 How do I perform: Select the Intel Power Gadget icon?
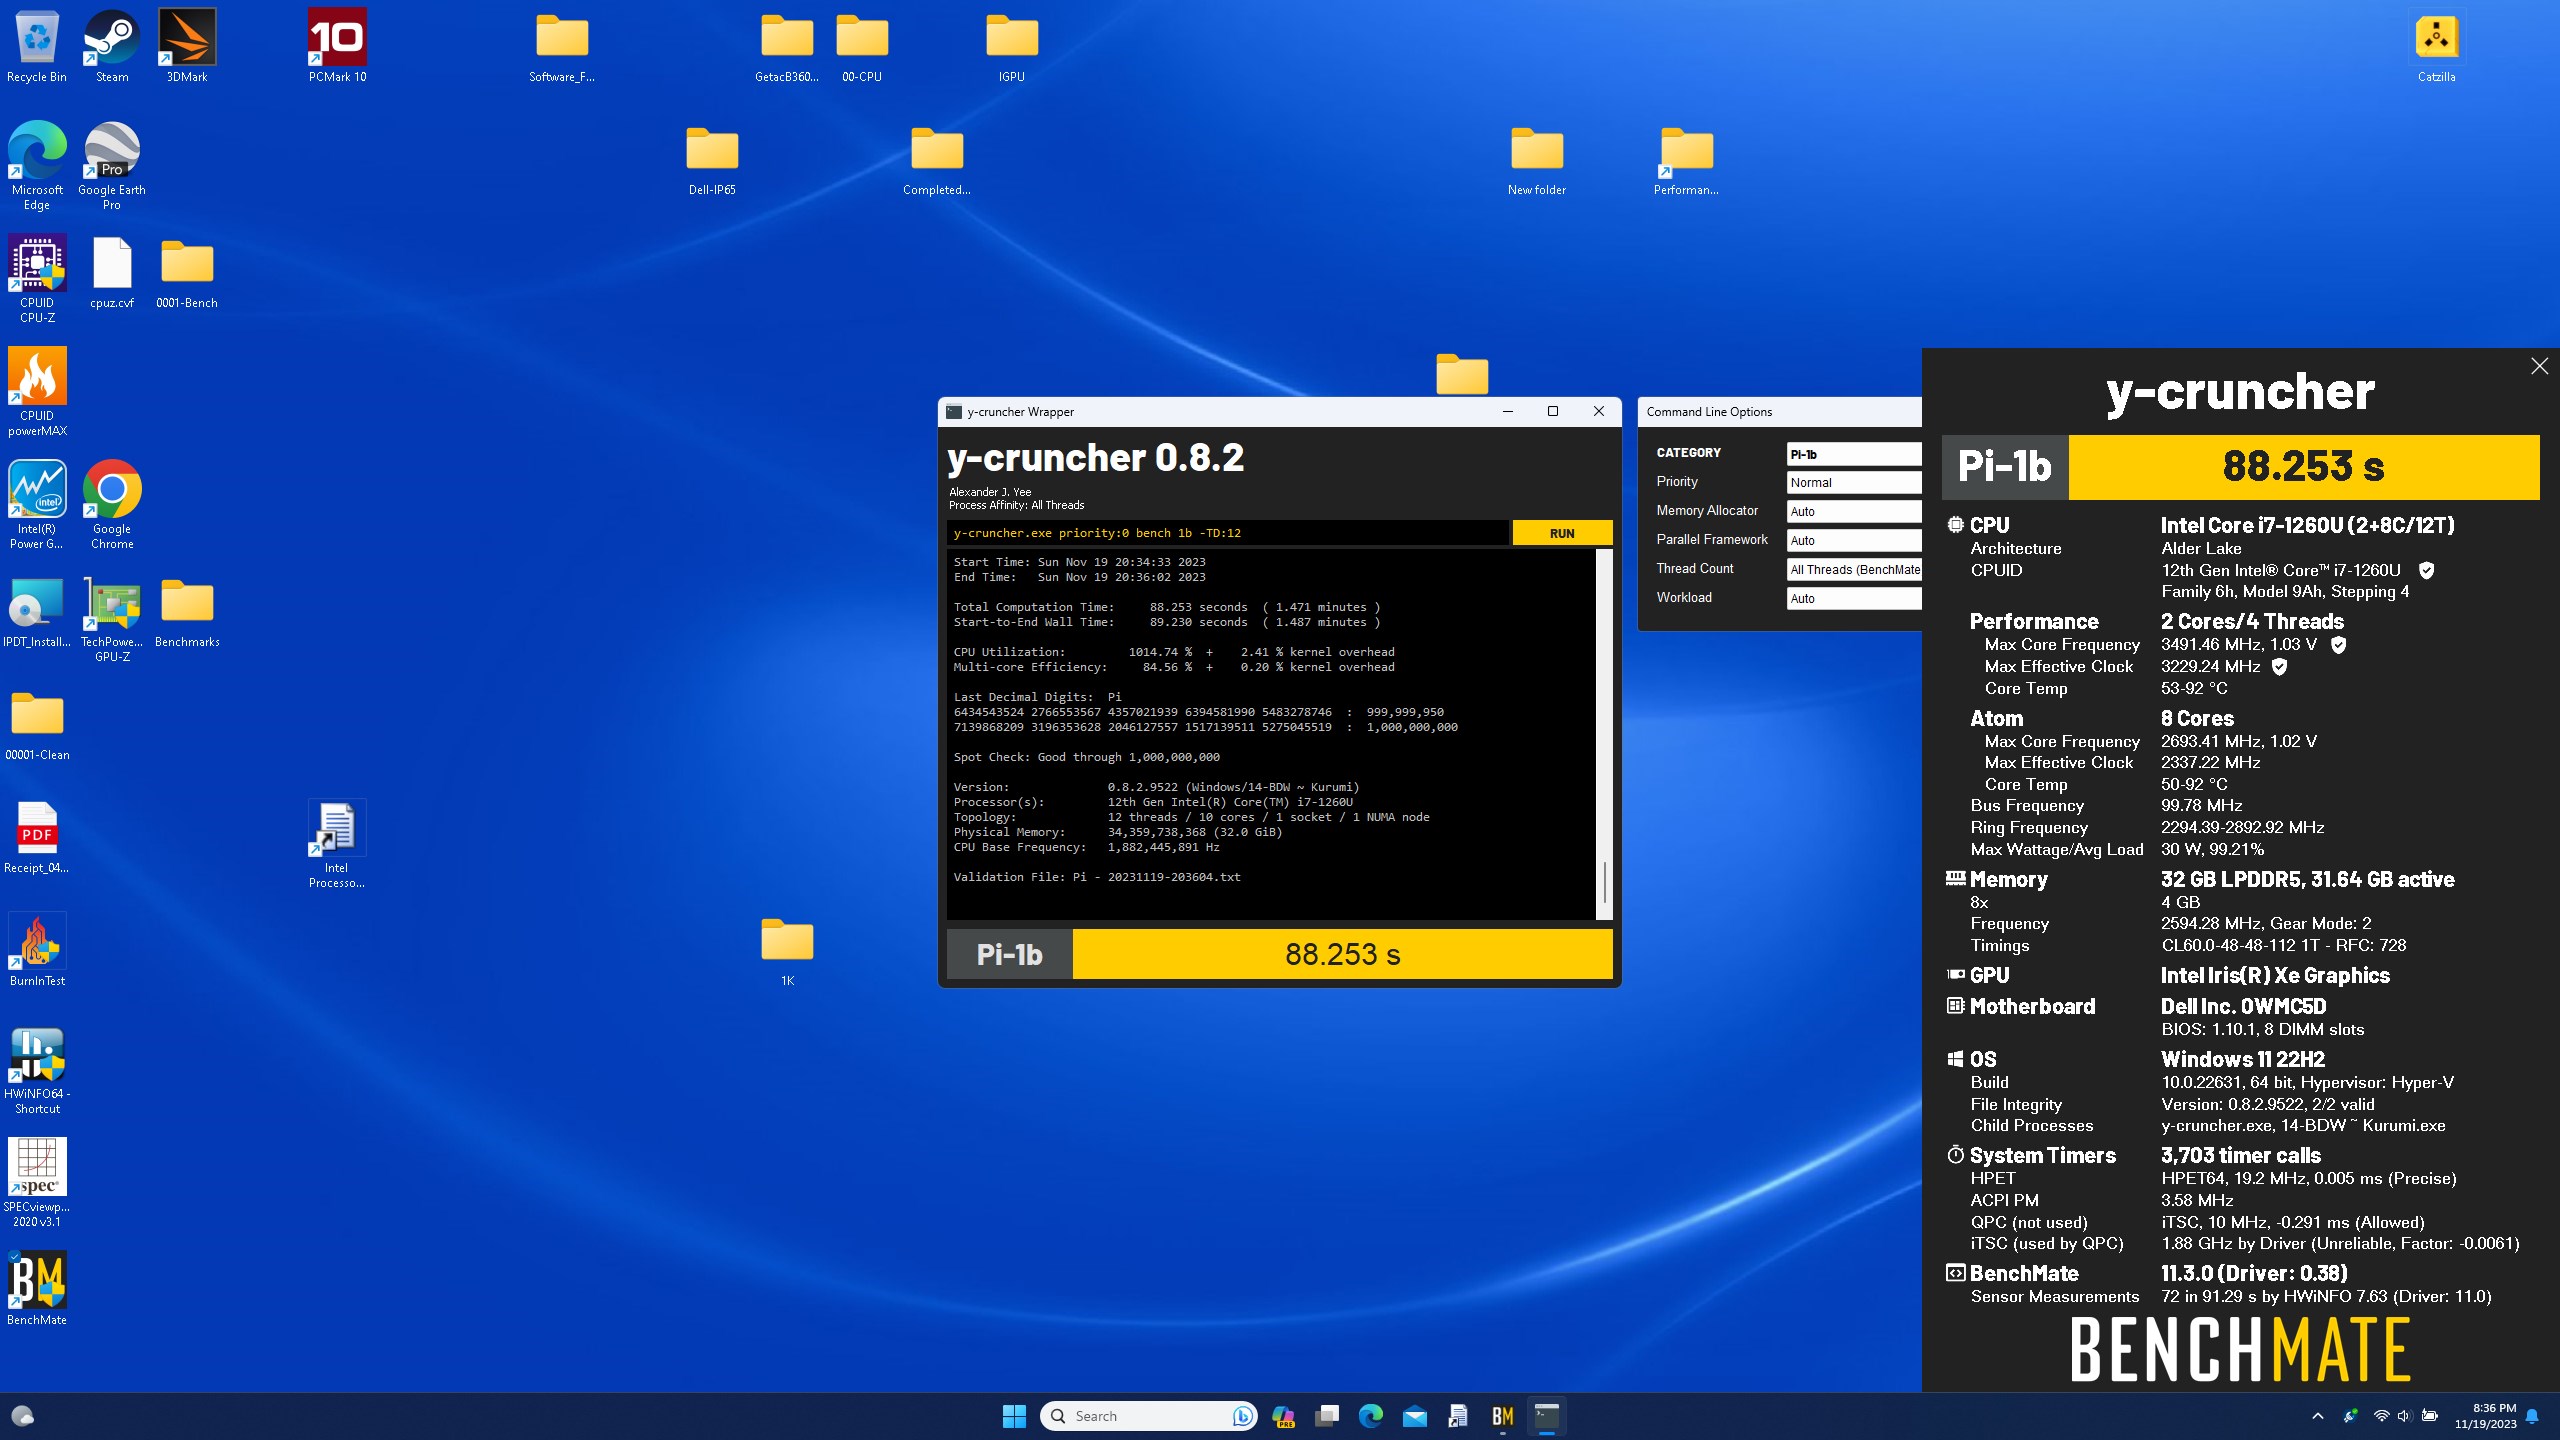37,504
